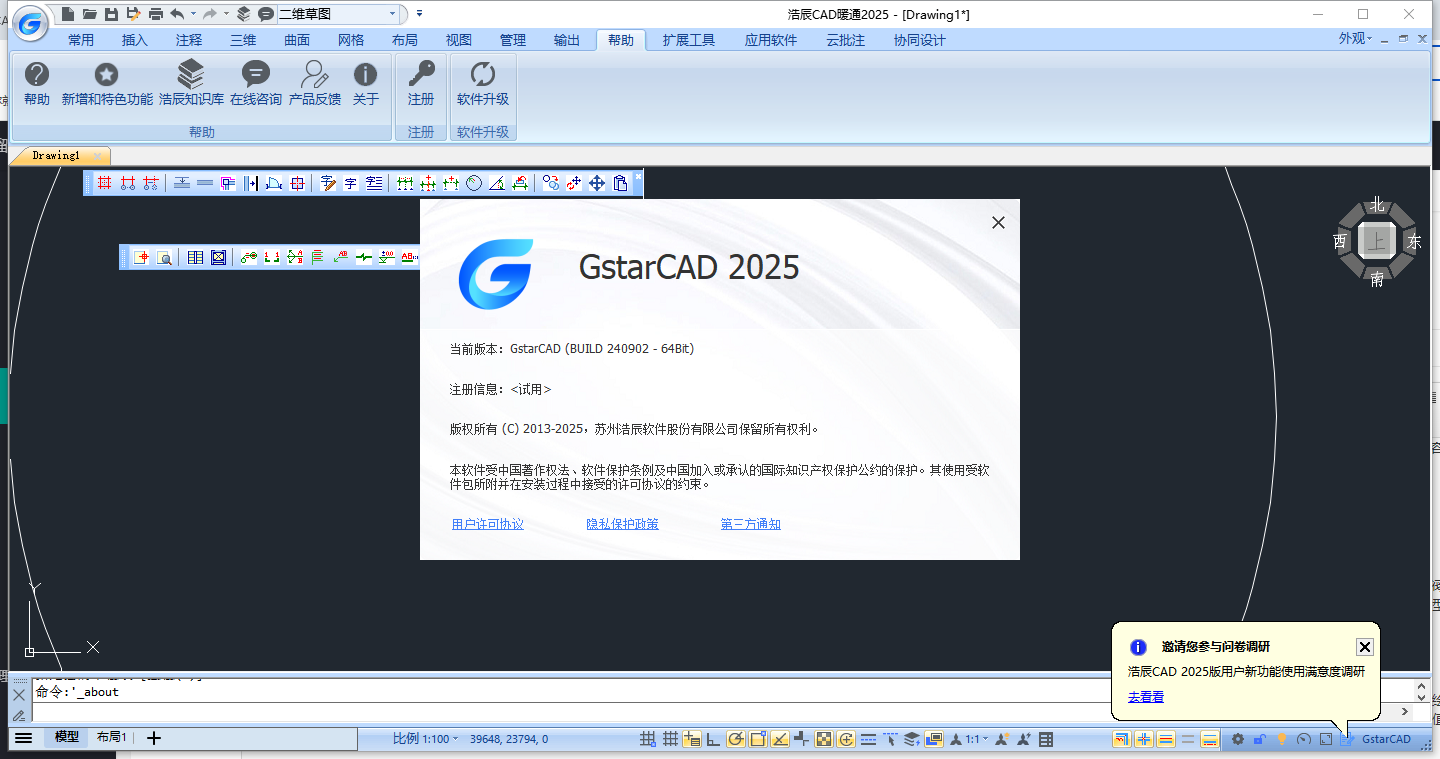1440x759 pixels.
Task: Select the Drawing1 document tab
Action: coord(56,155)
